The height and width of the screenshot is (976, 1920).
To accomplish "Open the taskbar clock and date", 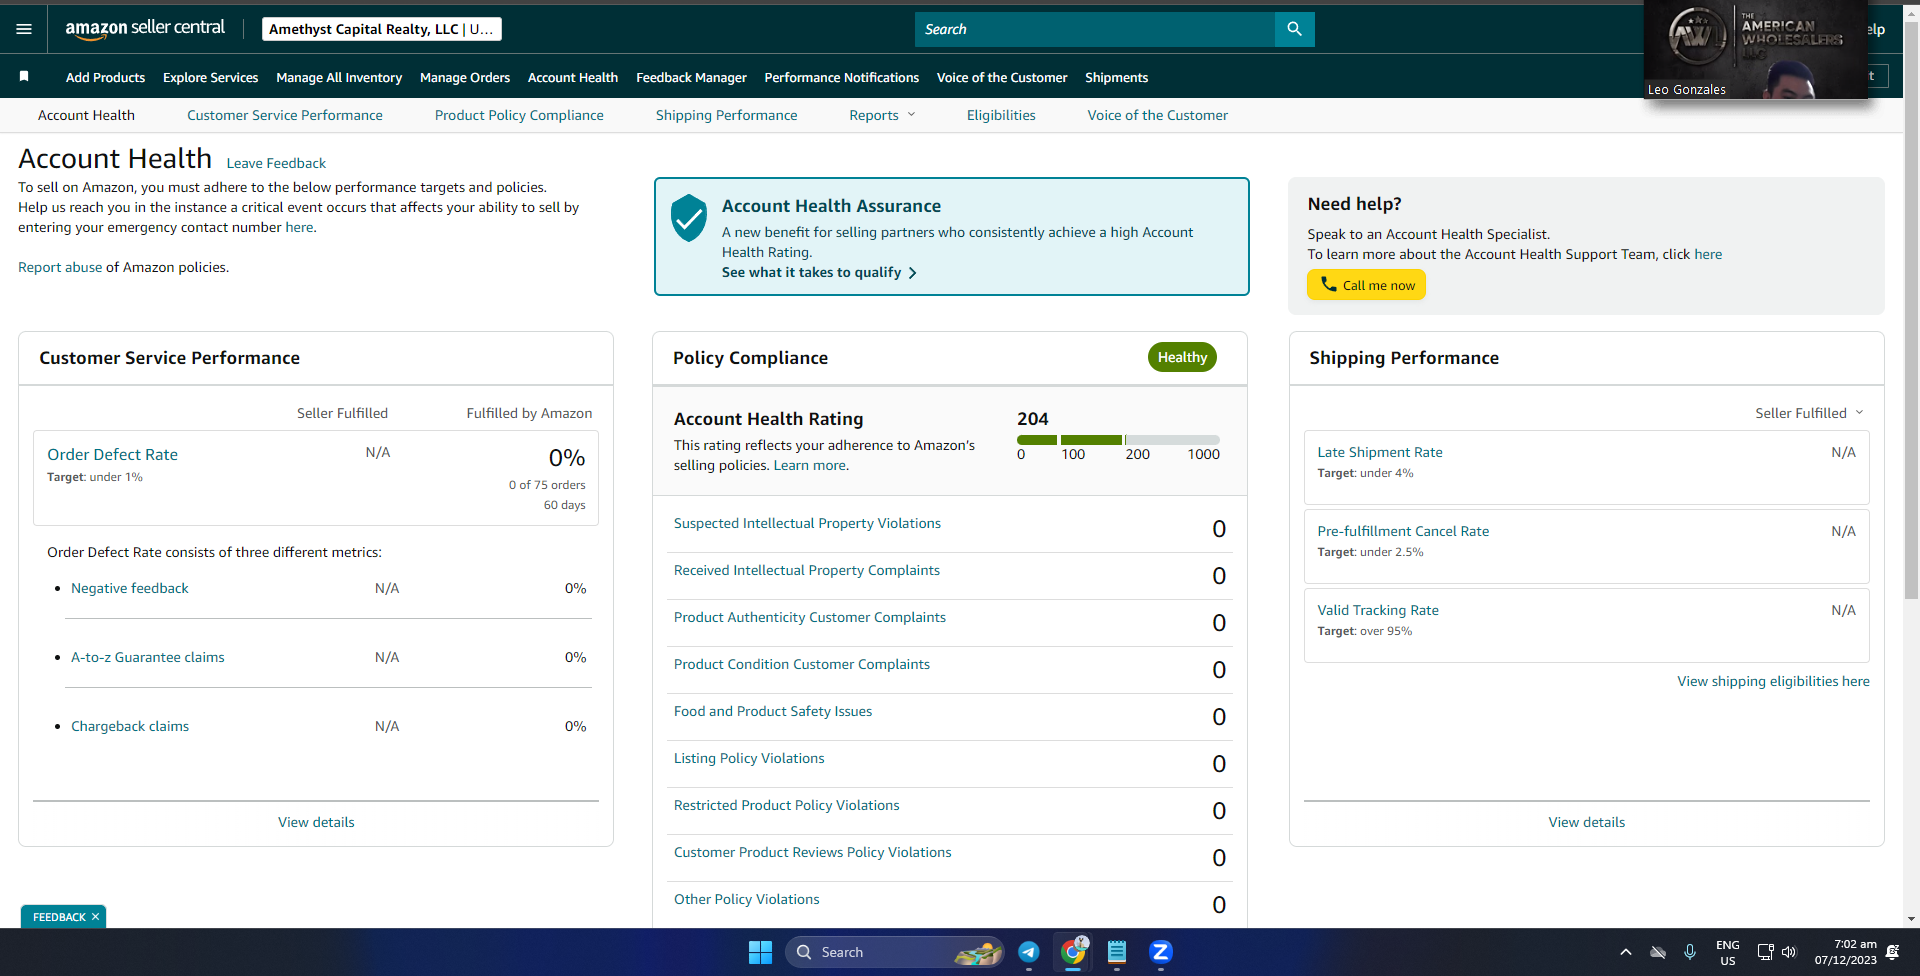I will click(x=1846, y=952).
